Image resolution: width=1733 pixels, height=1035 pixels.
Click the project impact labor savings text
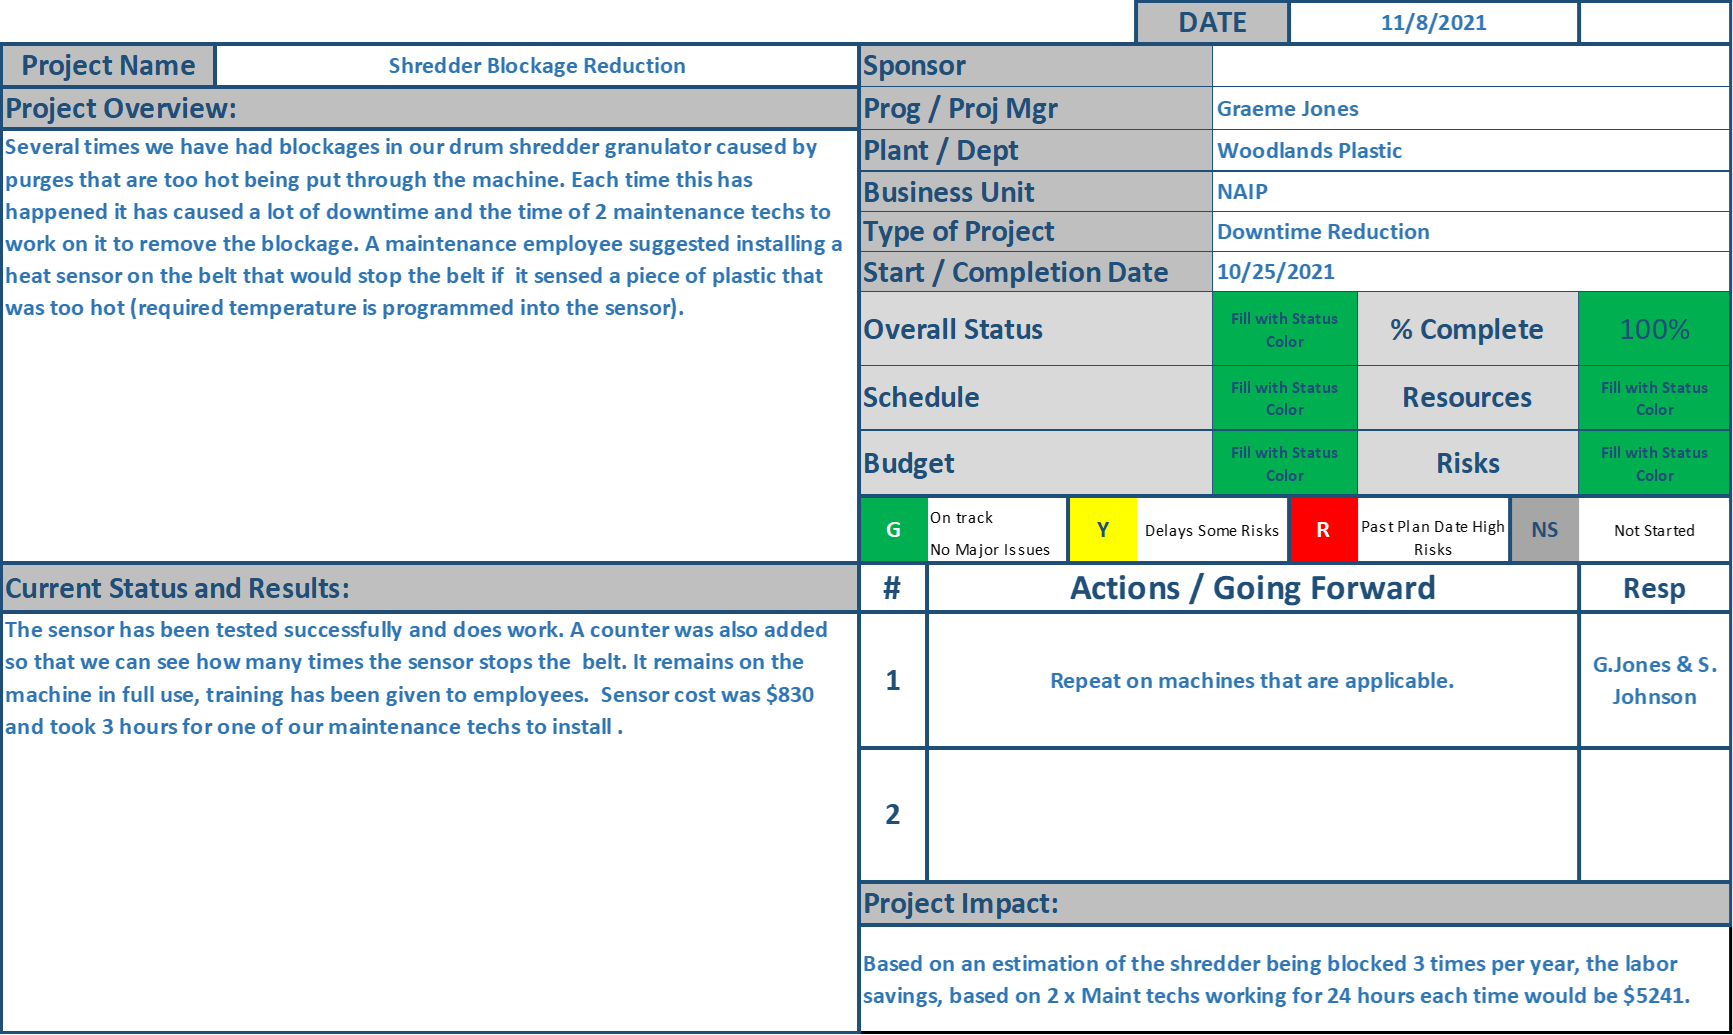[x=1277, y=980]
